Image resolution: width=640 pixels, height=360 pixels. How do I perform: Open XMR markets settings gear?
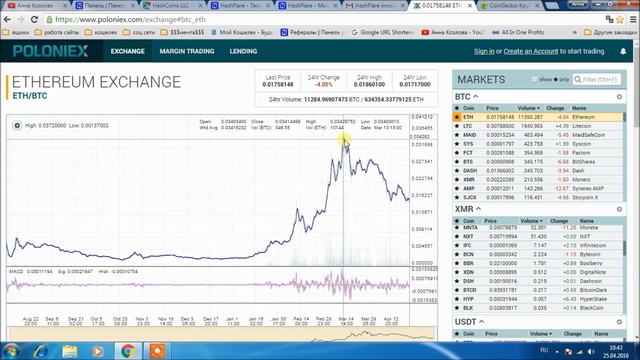[x=619, y=209]
